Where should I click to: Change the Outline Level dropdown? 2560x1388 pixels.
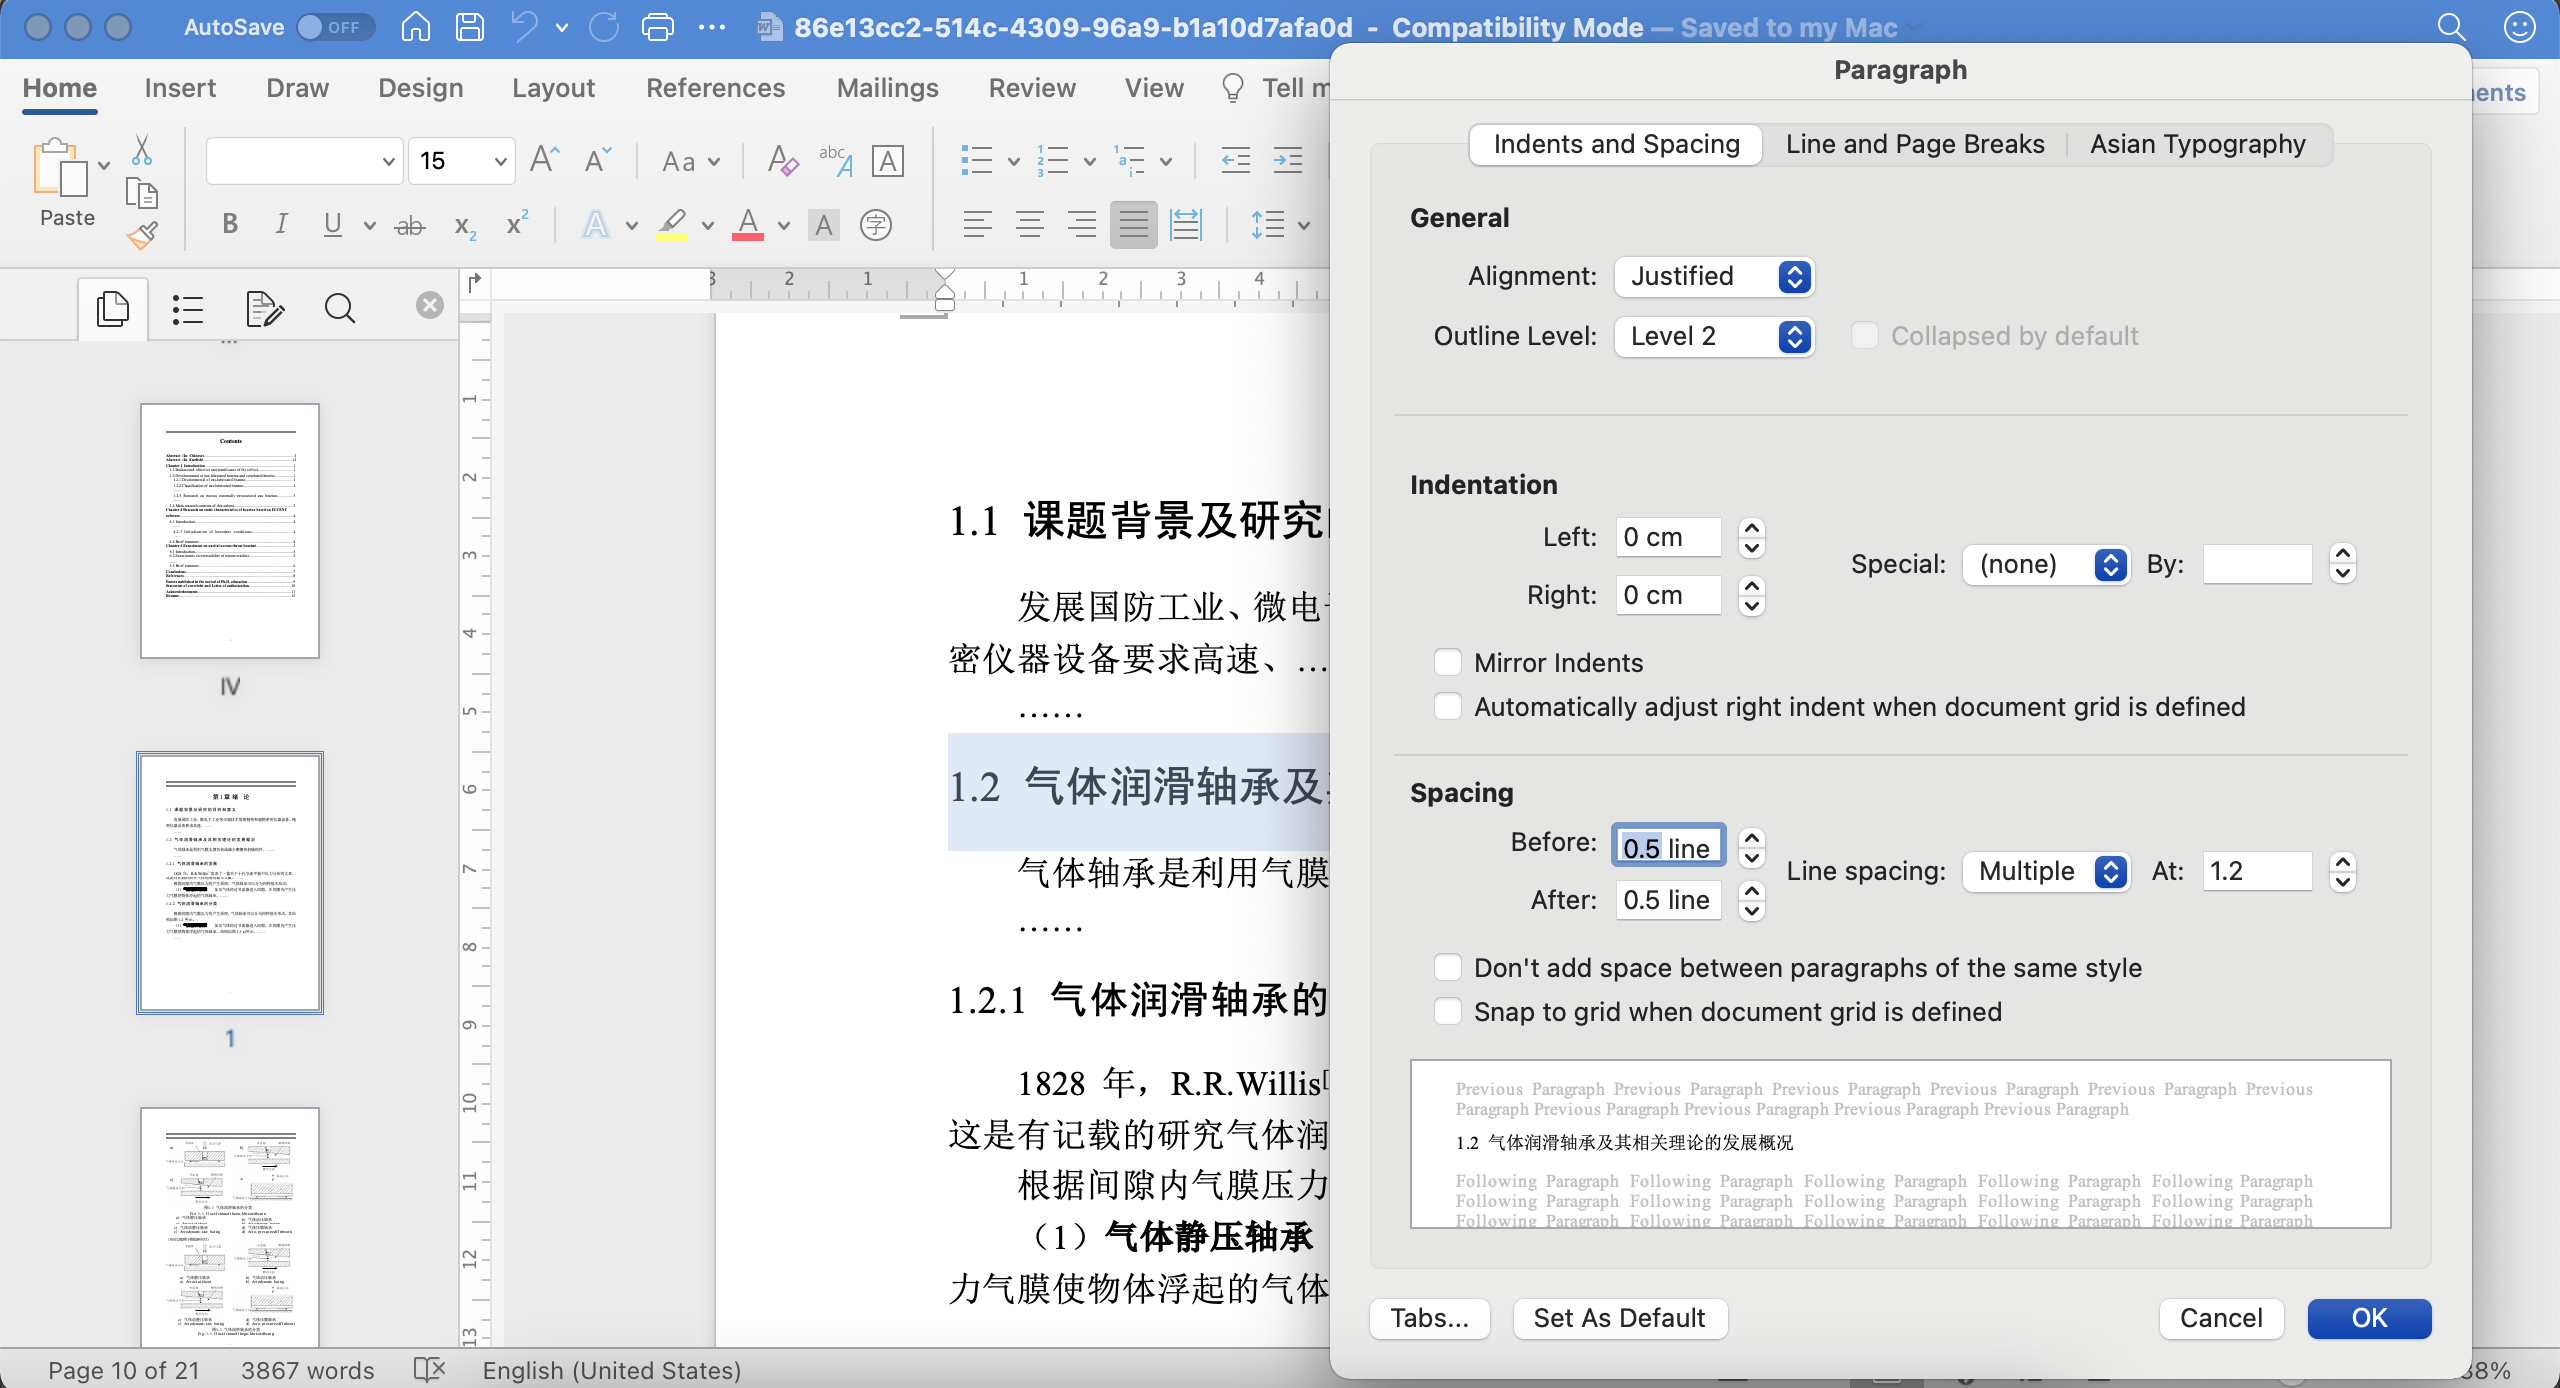click(1712, 337)
